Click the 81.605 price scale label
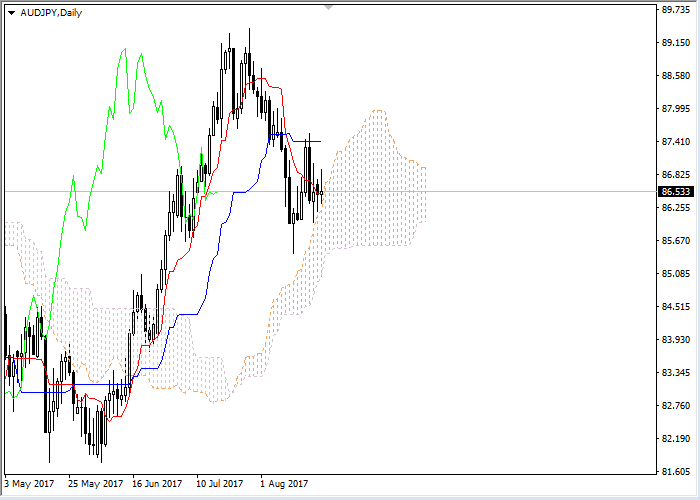Image resolution: width=700 pixels, height=500 pixels. pos(675,471)
